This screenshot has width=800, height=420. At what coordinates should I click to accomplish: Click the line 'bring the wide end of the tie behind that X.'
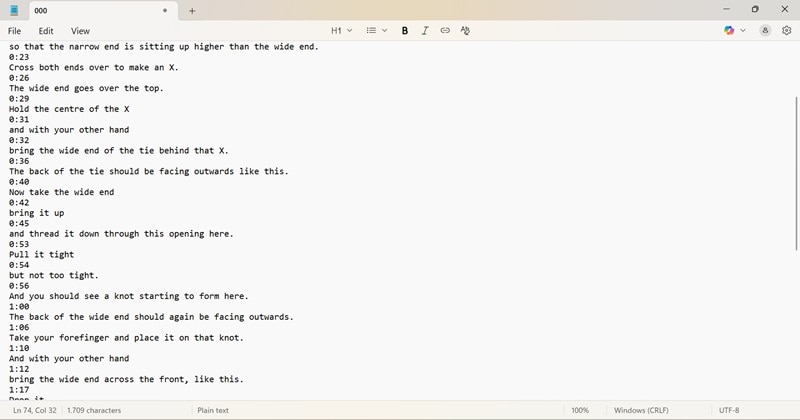118,151
